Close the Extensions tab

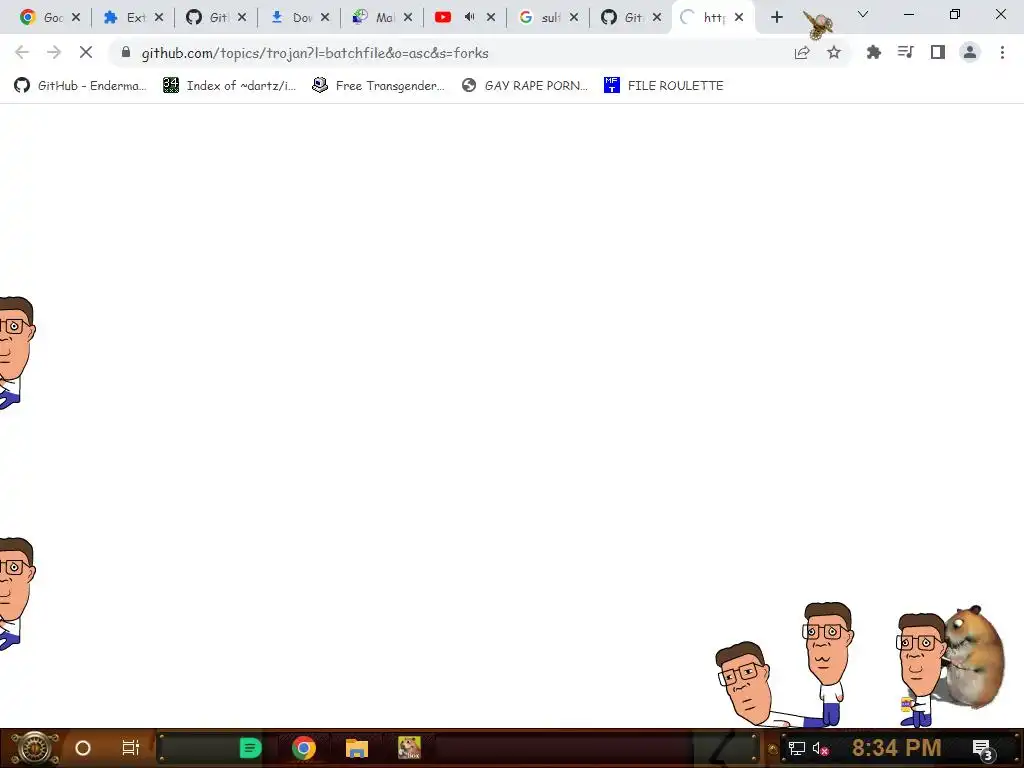point(159,18)
